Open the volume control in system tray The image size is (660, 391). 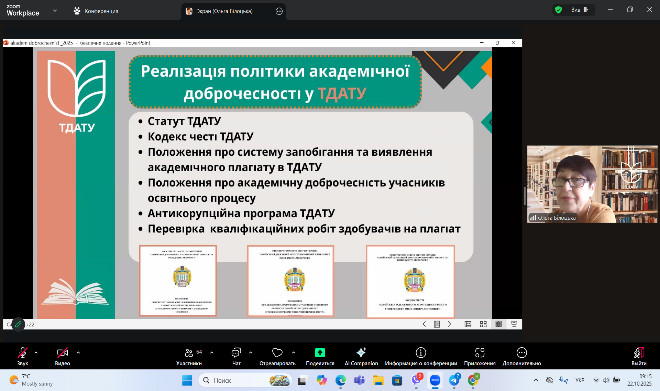(606, 380)
